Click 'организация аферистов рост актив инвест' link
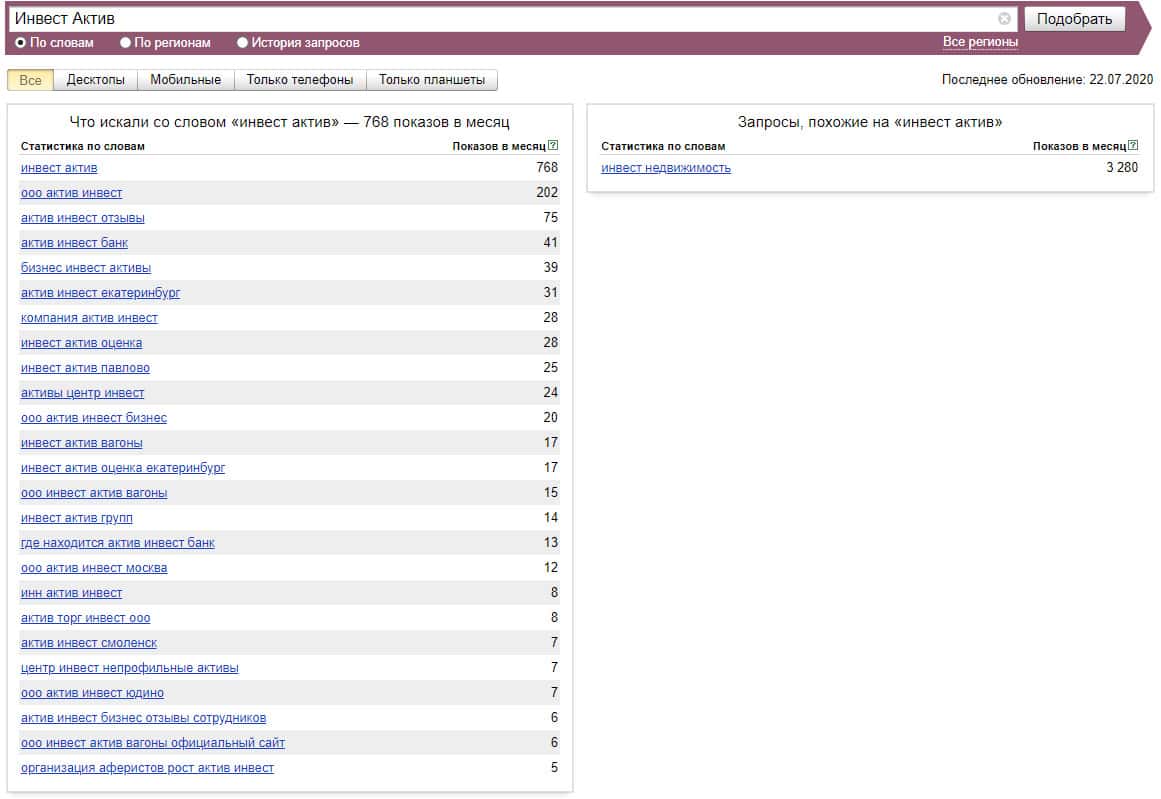 (x=147, y=768)
